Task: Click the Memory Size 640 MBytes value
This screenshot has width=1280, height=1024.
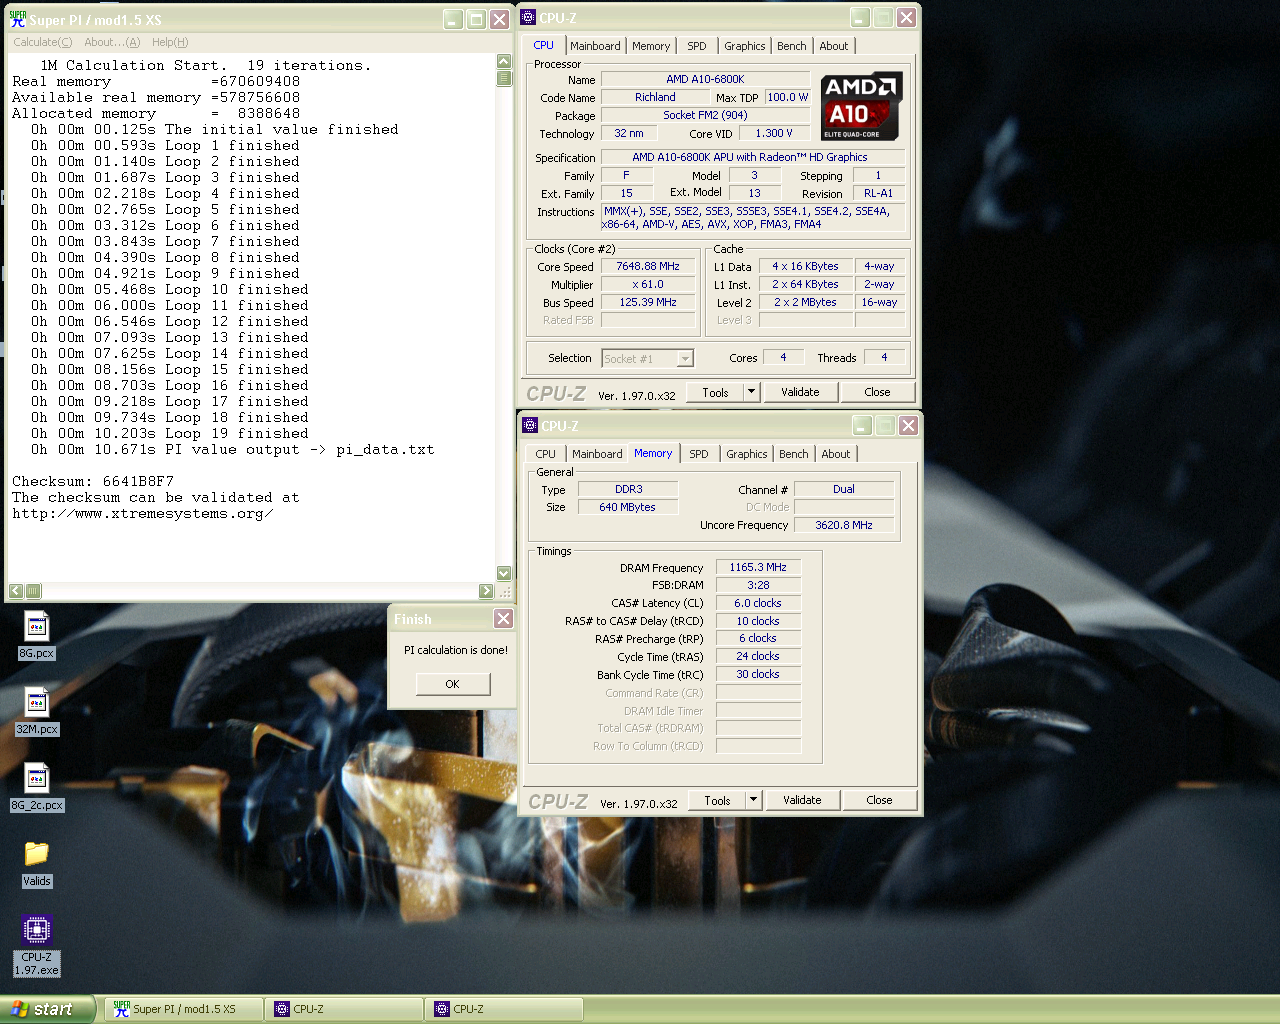Action: click(627, 508)
